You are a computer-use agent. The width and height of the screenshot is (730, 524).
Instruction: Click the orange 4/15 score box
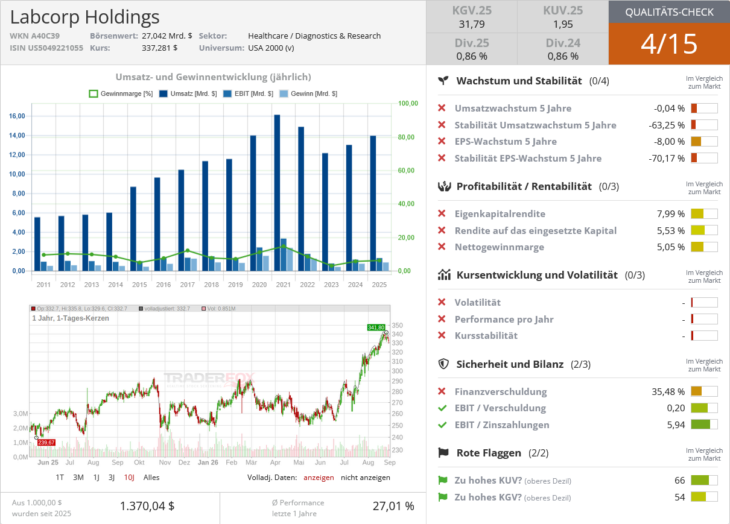point(669,44)
